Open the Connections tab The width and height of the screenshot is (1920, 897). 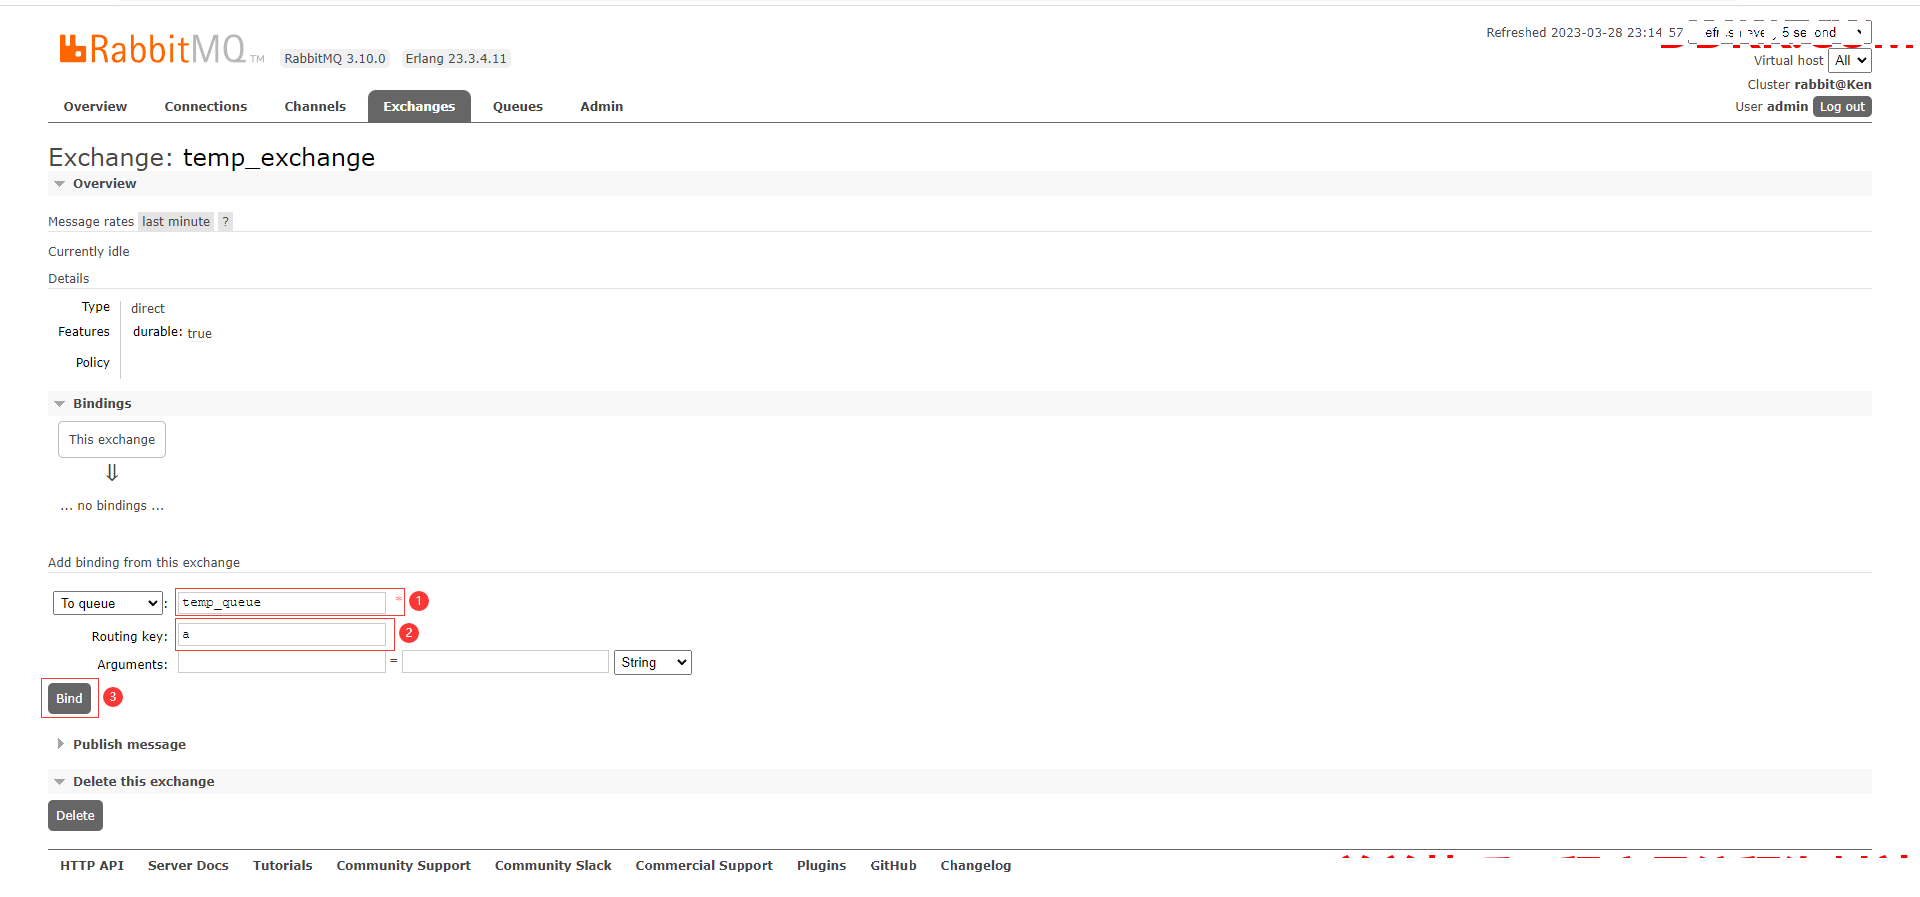click(205, 106)
